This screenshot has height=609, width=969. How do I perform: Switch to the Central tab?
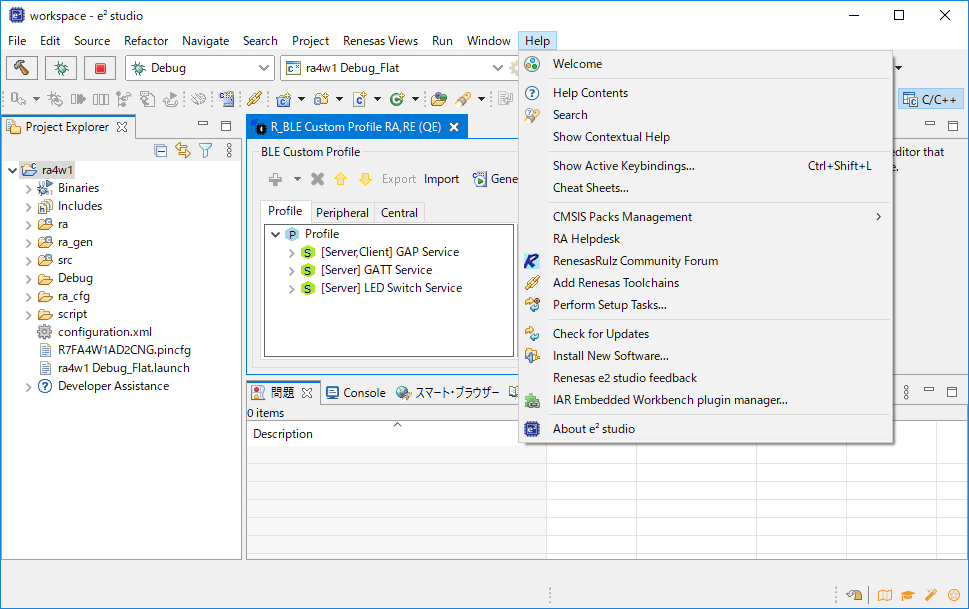399,213
